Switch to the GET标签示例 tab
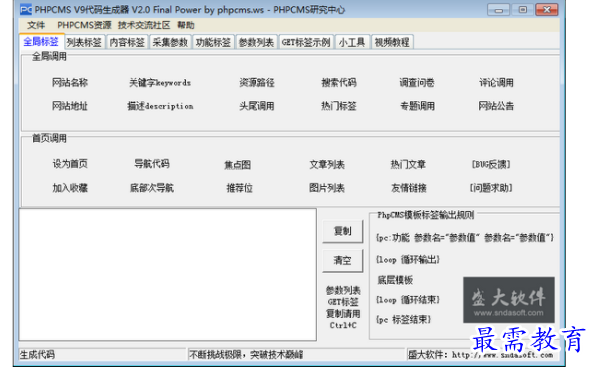 pos(306,42)
